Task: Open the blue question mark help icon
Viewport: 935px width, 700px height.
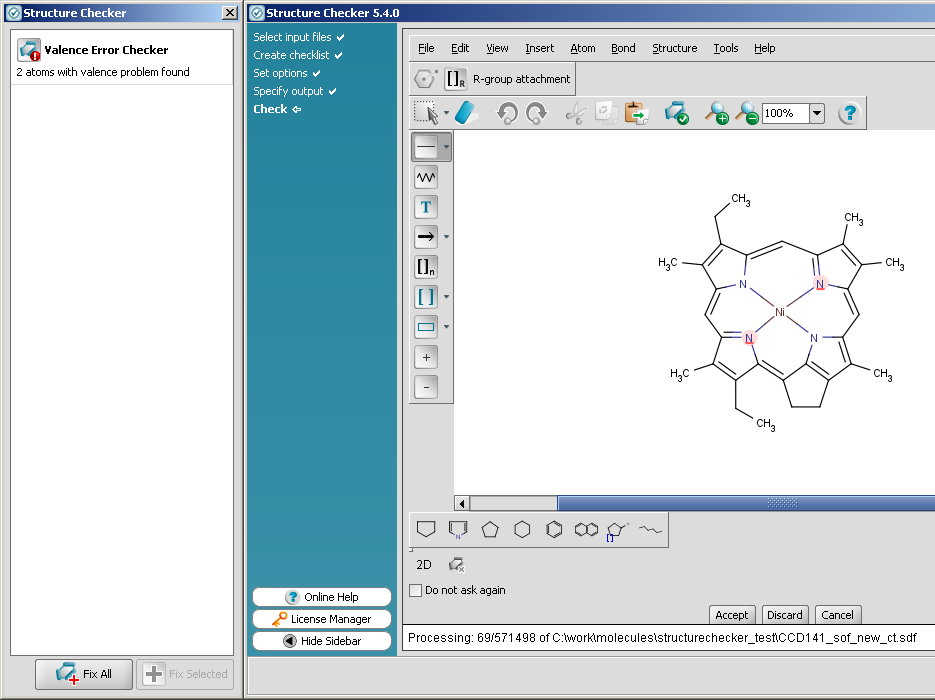Action: point(850,113)
